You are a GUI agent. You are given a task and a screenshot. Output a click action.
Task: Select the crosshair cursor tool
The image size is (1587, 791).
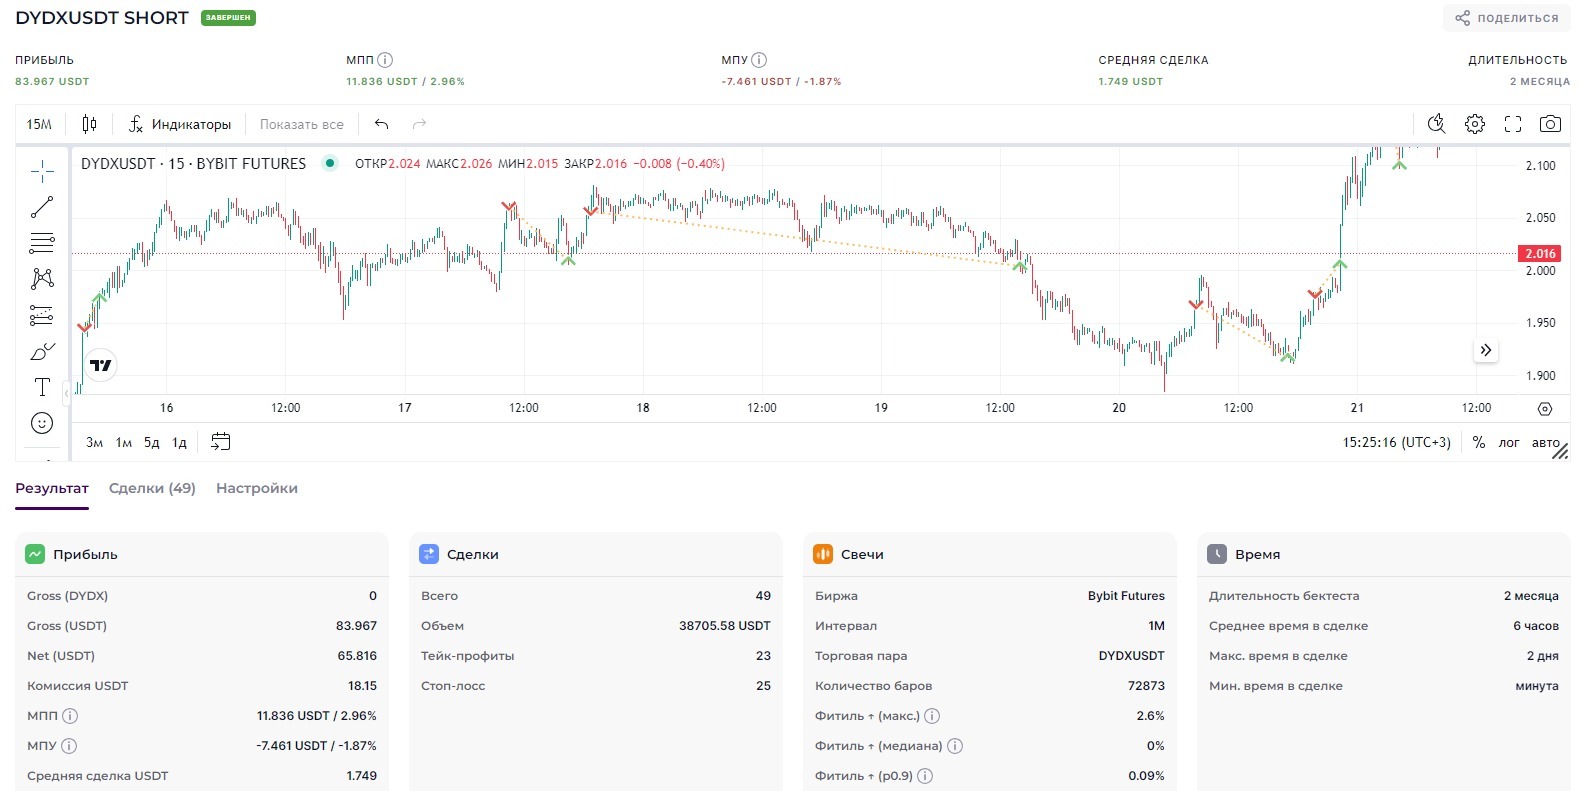(x=42, y=172)
